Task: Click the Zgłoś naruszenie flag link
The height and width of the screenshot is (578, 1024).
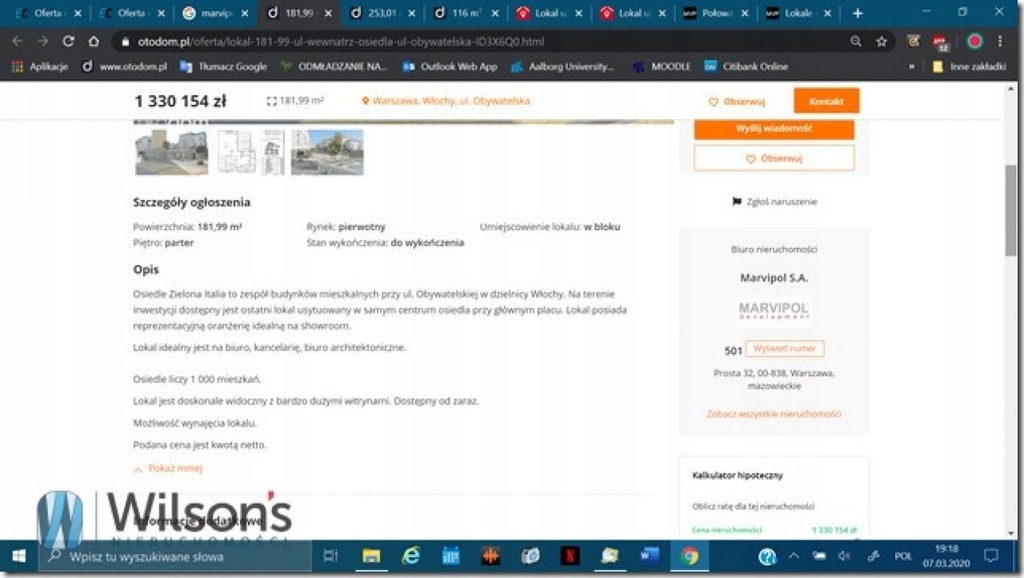Action: tap(775, 202)
